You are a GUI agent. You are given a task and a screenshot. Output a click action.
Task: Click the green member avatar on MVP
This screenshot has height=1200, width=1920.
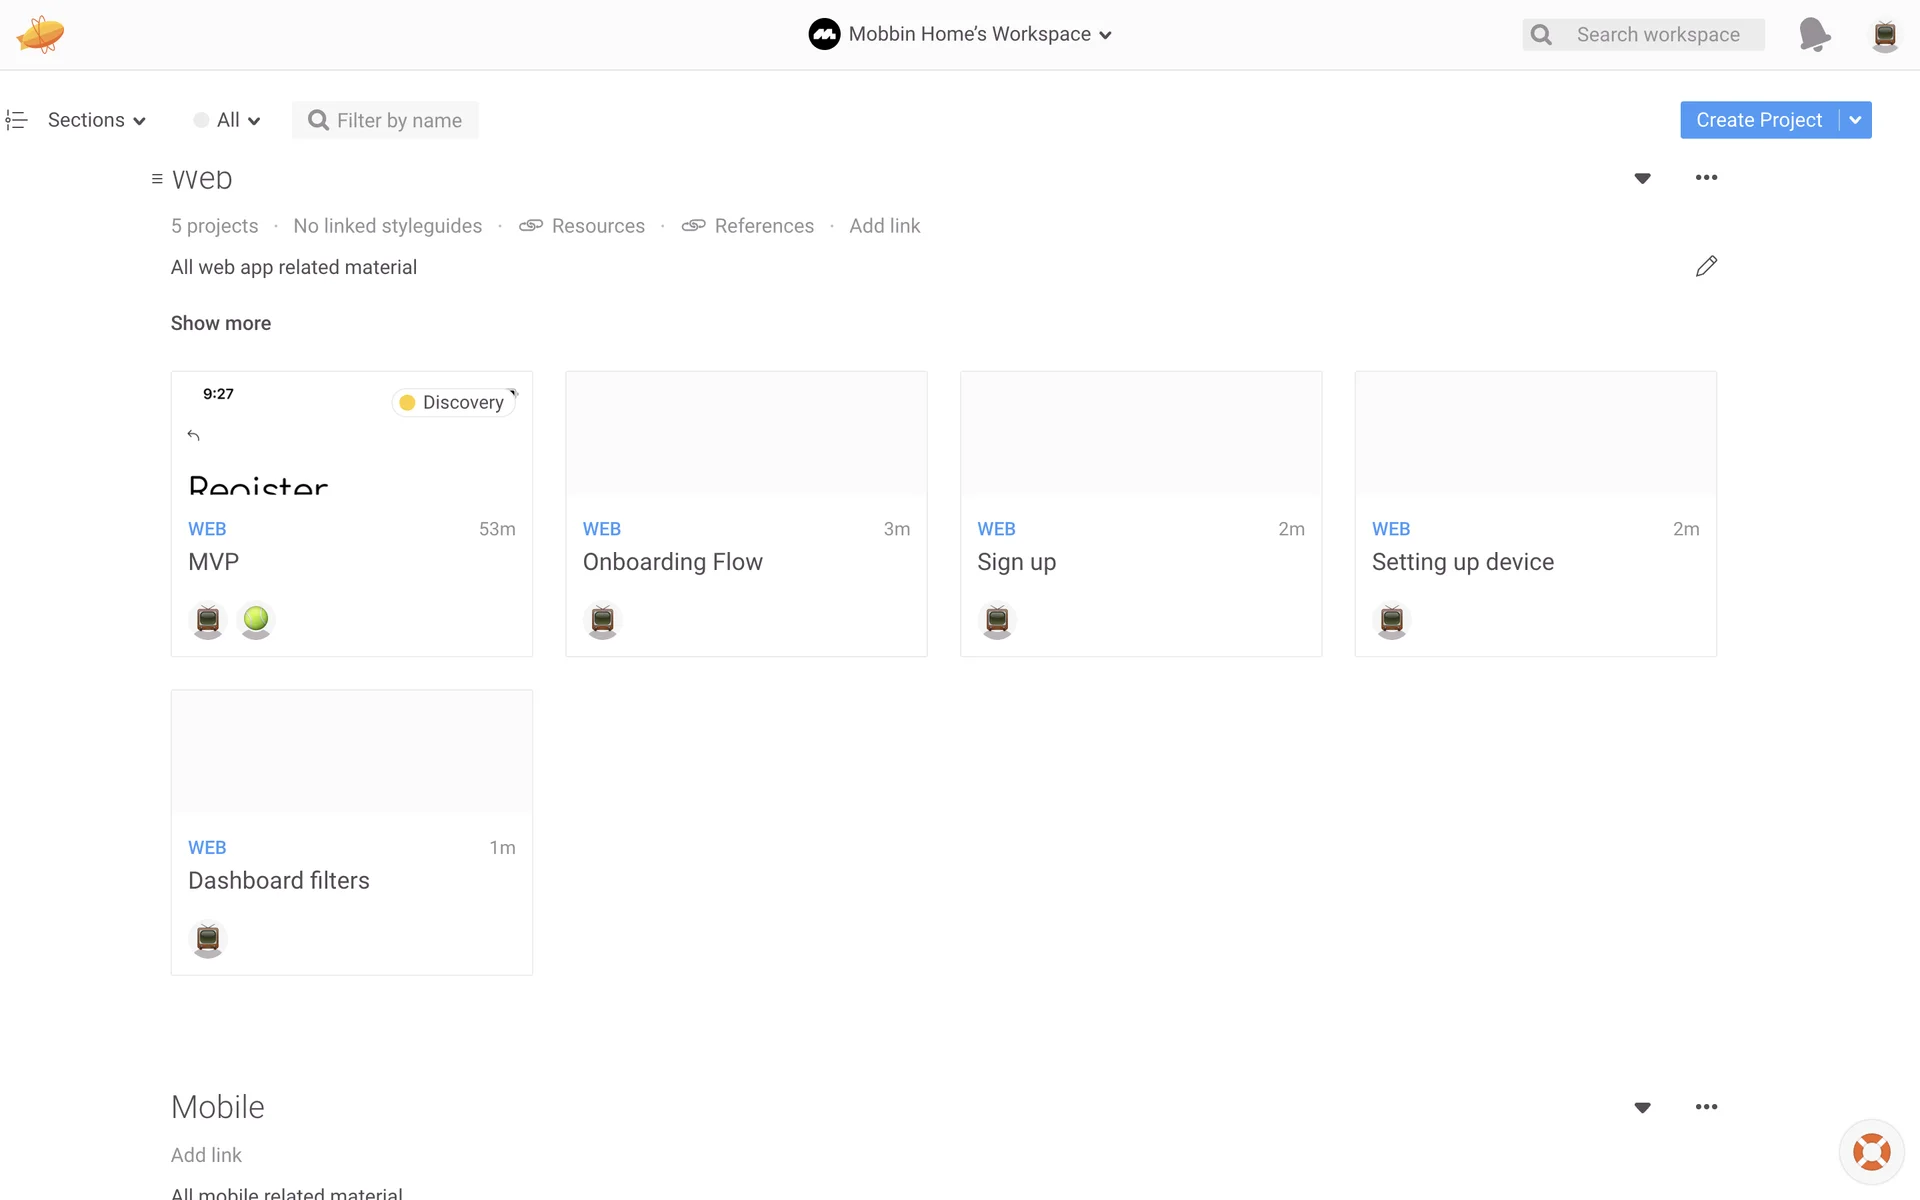click(x=256, y=620)
